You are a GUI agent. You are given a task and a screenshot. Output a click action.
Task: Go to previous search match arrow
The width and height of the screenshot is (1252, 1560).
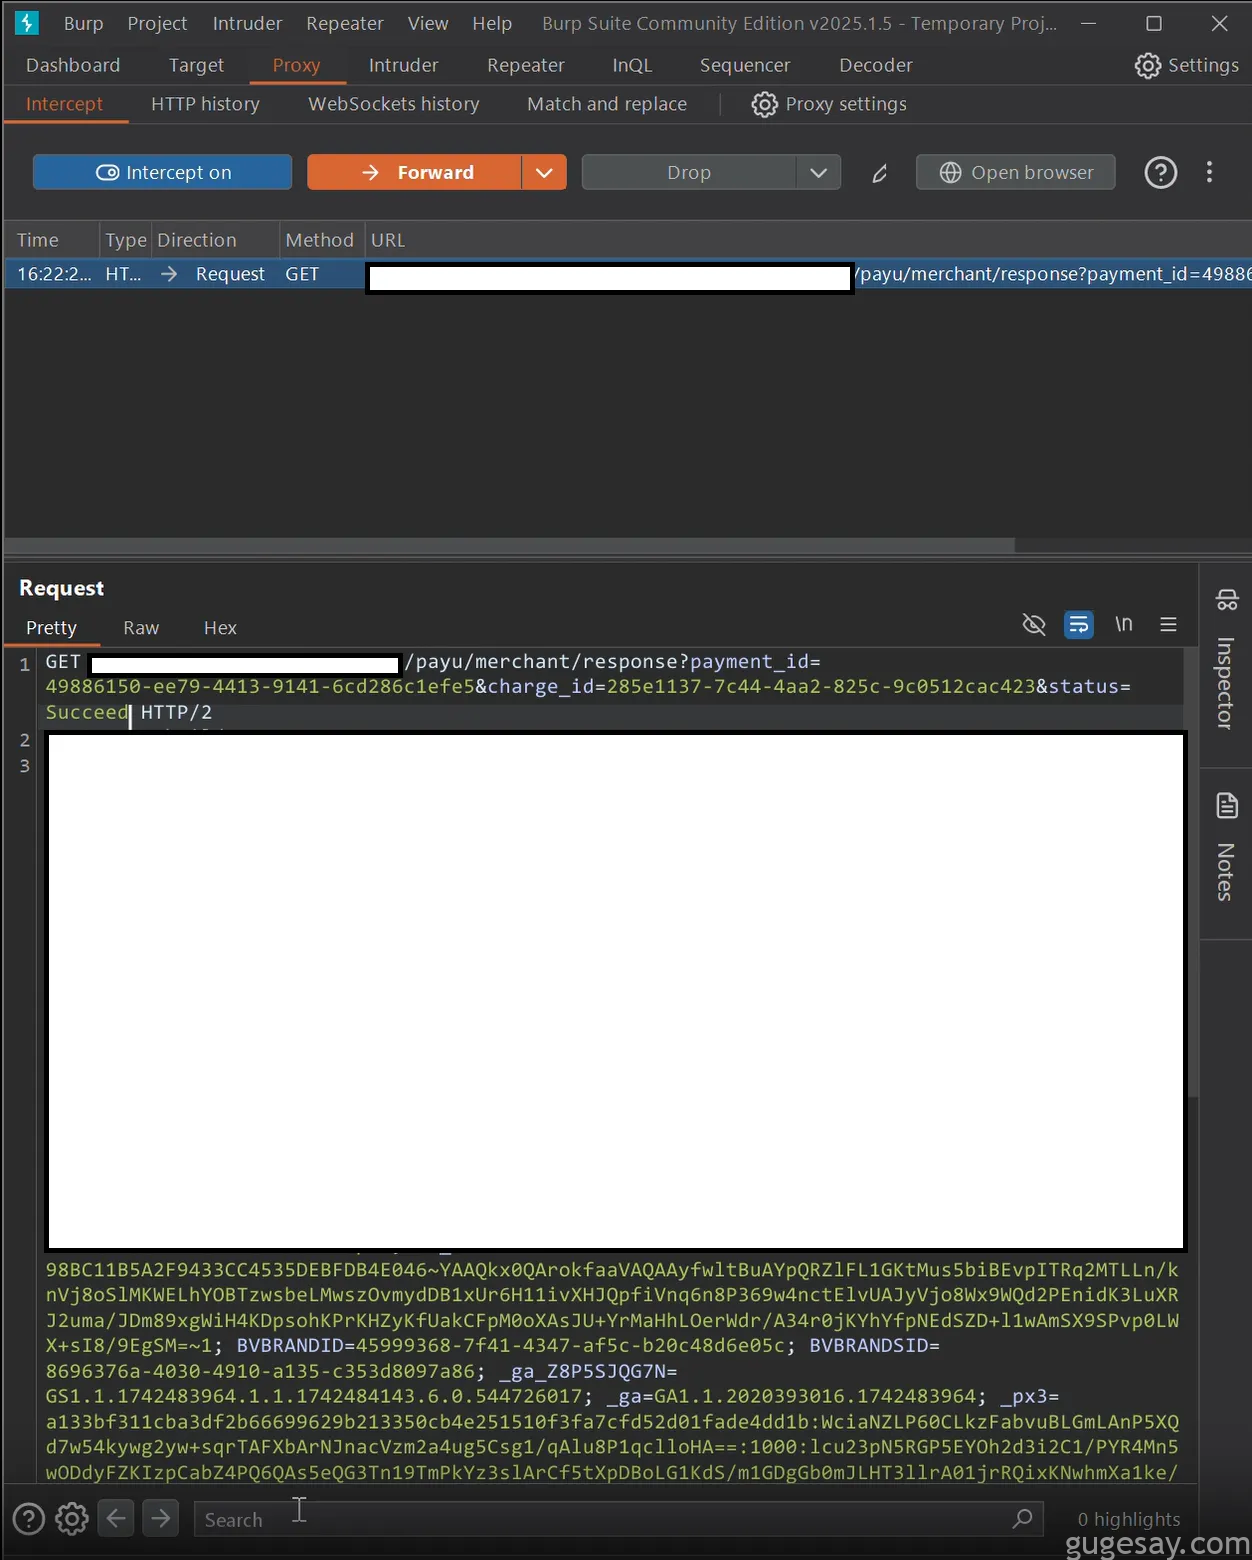(x=116, y=1518)
